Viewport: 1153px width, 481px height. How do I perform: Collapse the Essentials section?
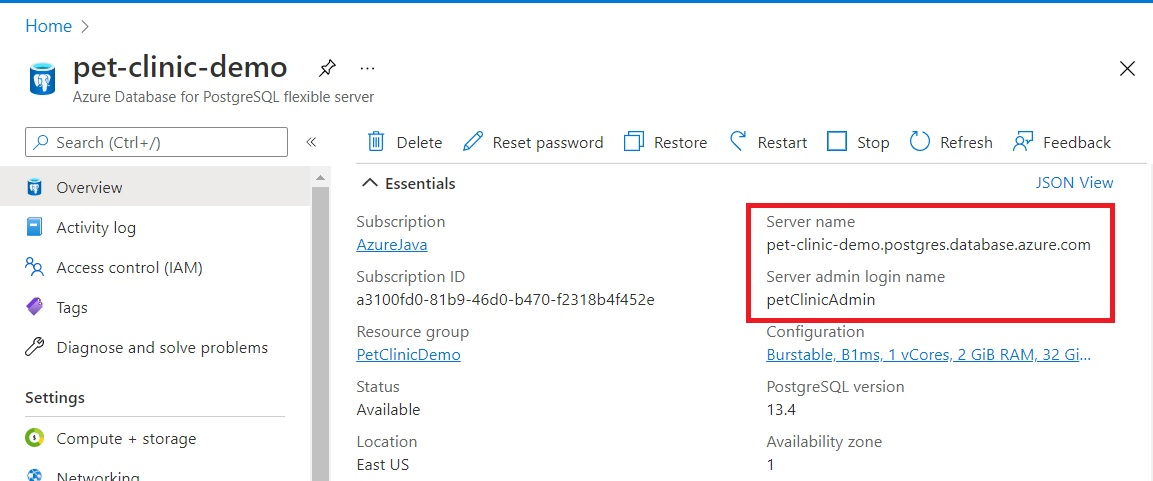[x=409, y=183]
